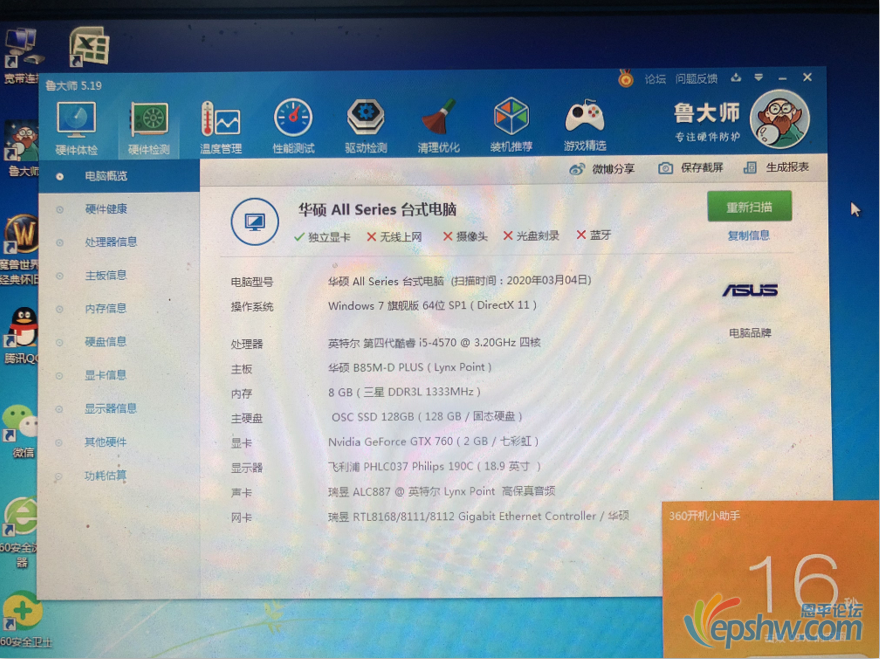Open 驱动检测 driver detection
Image resolution: width=880 pixels, height=659 pixels.
365,126
